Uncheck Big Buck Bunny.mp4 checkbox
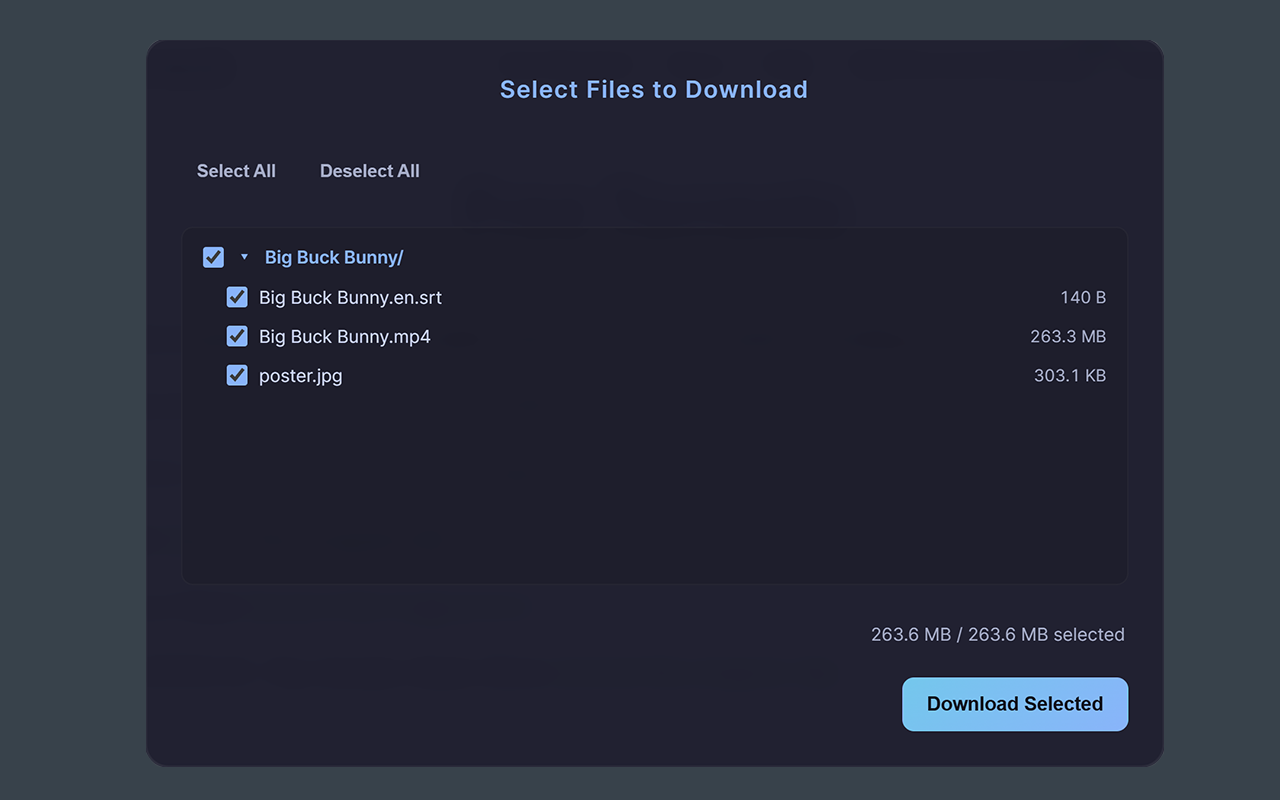This screenshot has height=800, width=1280. tap(237, 336)
